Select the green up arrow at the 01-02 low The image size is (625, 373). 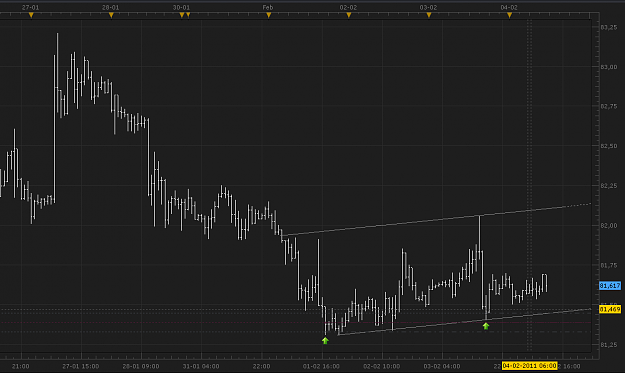click(x=325, y=341)
